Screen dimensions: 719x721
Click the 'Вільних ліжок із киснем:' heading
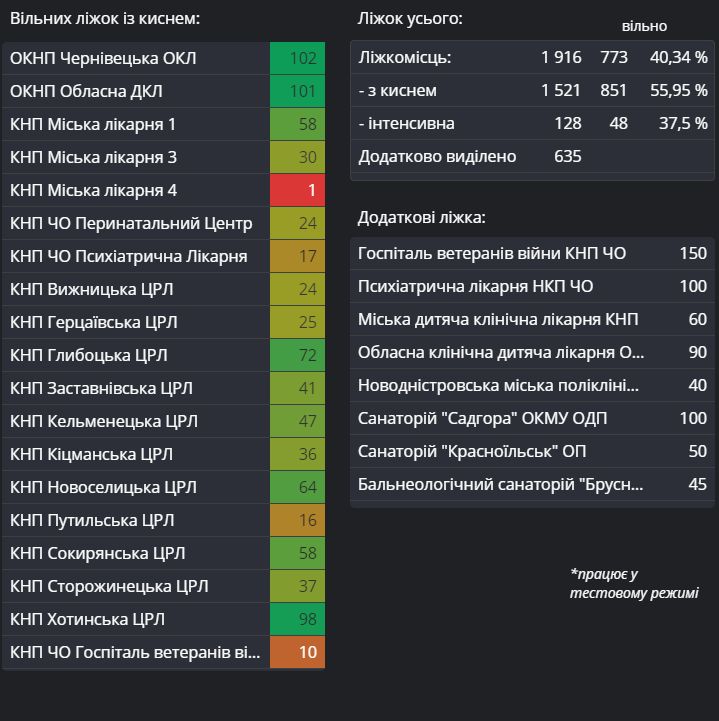(x=105, y=19)
